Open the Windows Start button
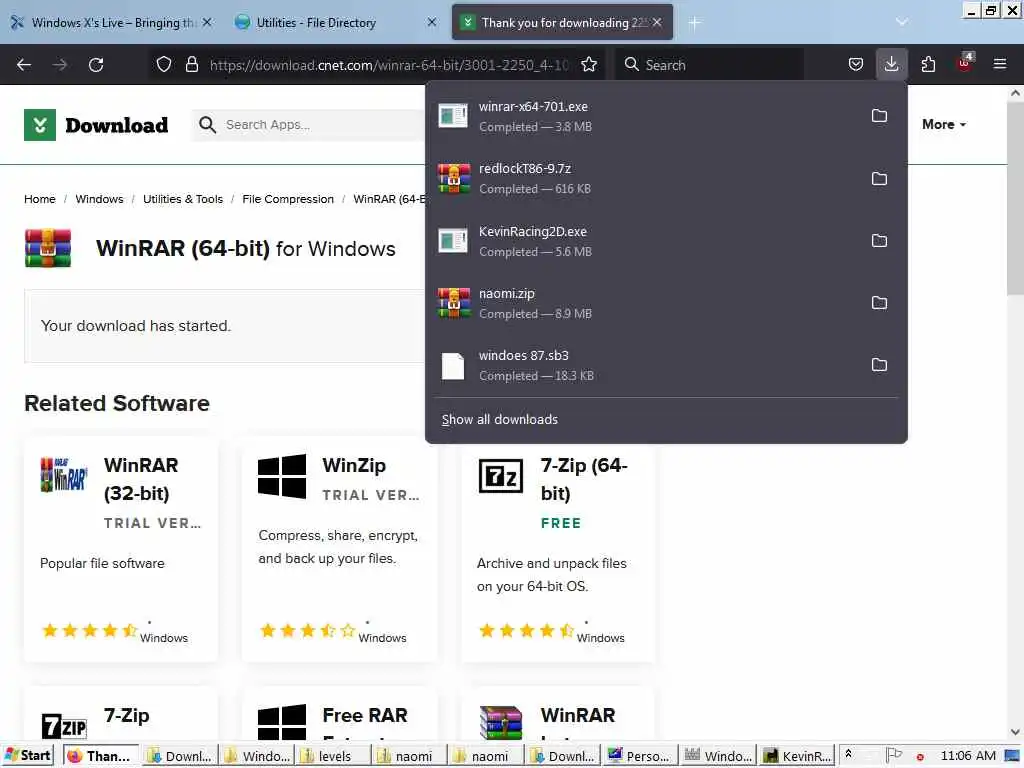 coord(27,756)
